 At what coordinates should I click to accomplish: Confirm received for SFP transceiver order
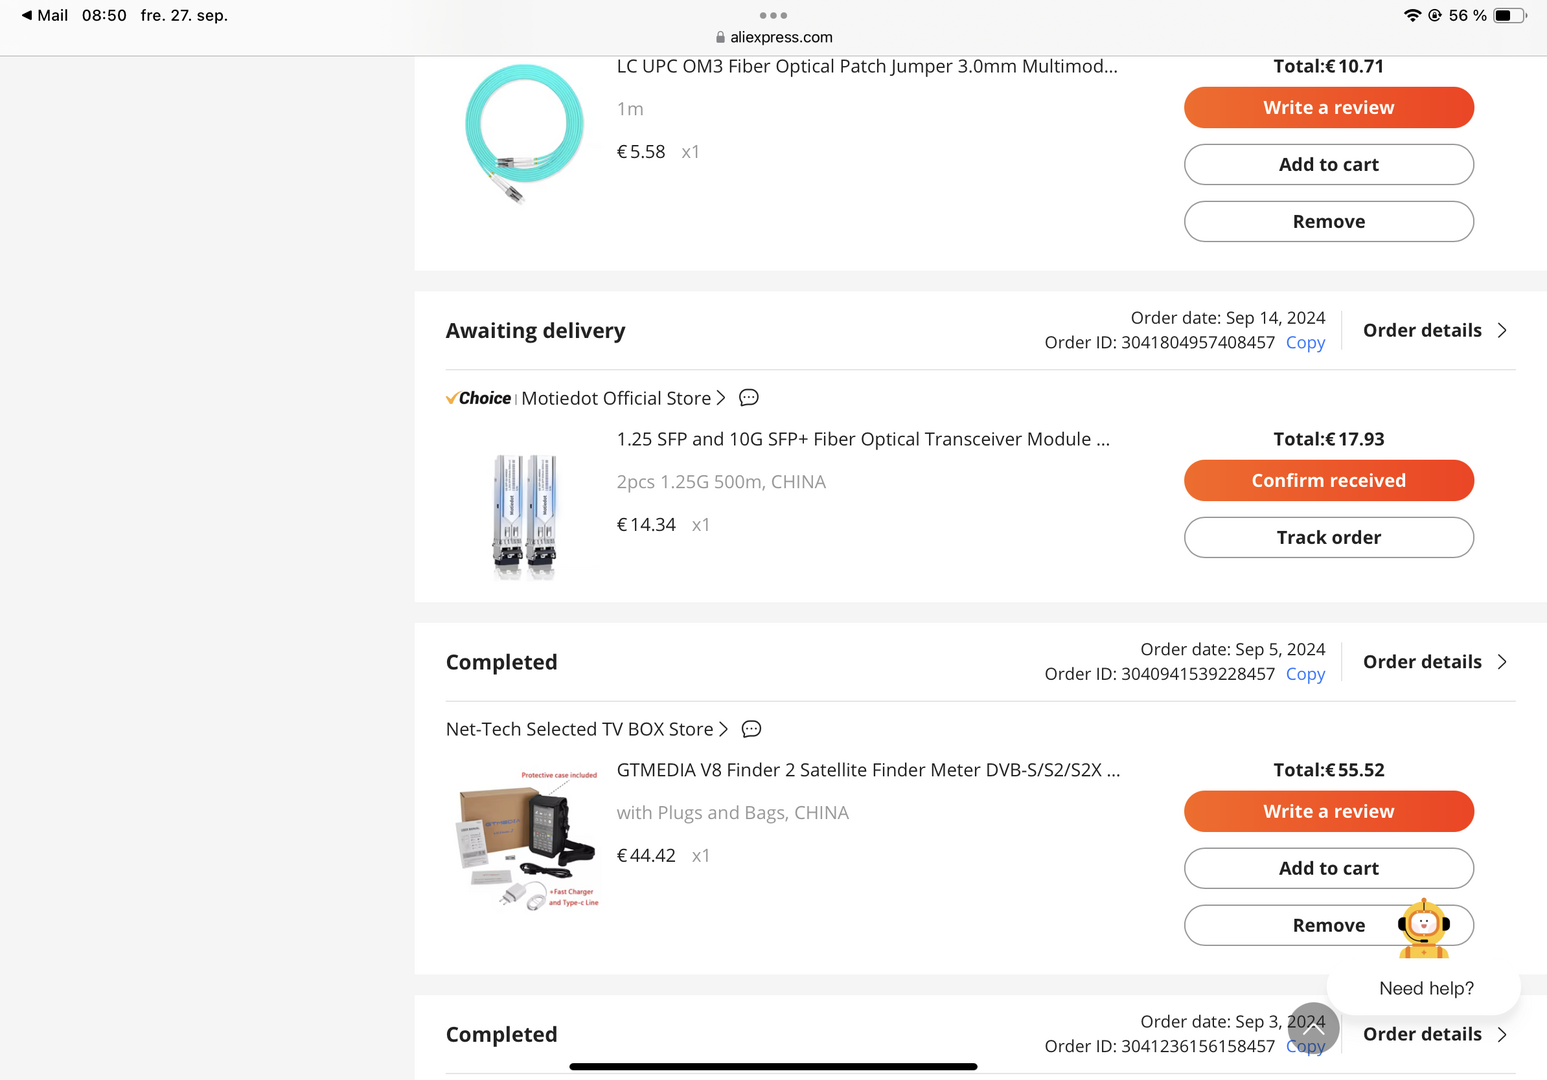click(x=1328, y=481)
